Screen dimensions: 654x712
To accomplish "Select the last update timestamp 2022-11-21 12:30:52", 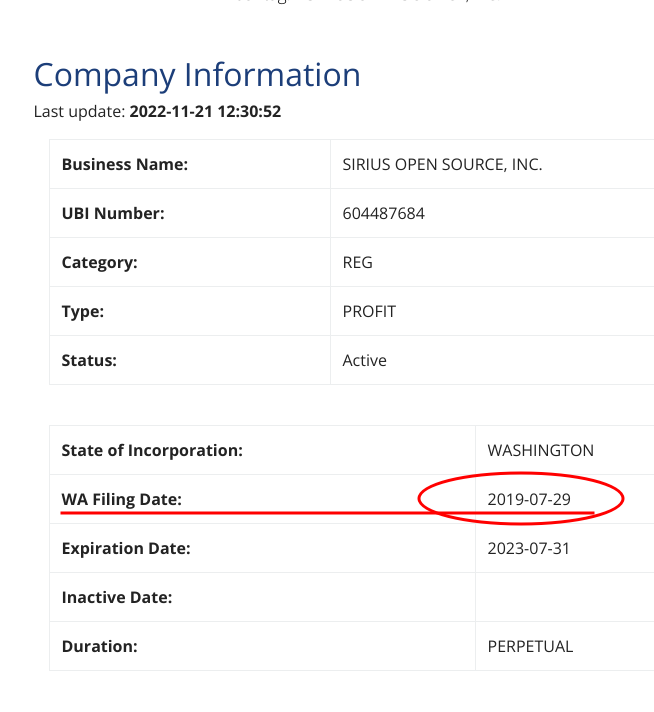I will 205,112.
